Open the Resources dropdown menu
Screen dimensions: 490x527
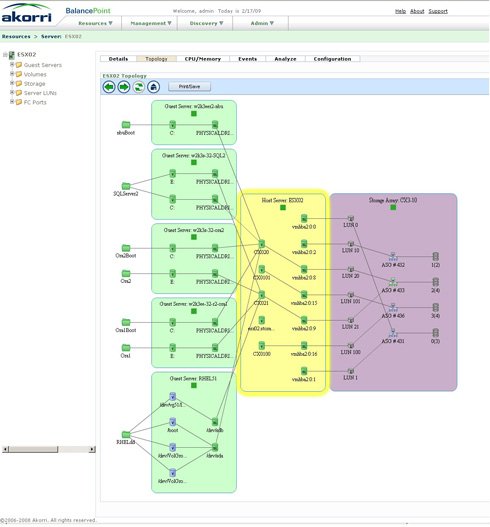pyautogui.click(x=95, y=23)
